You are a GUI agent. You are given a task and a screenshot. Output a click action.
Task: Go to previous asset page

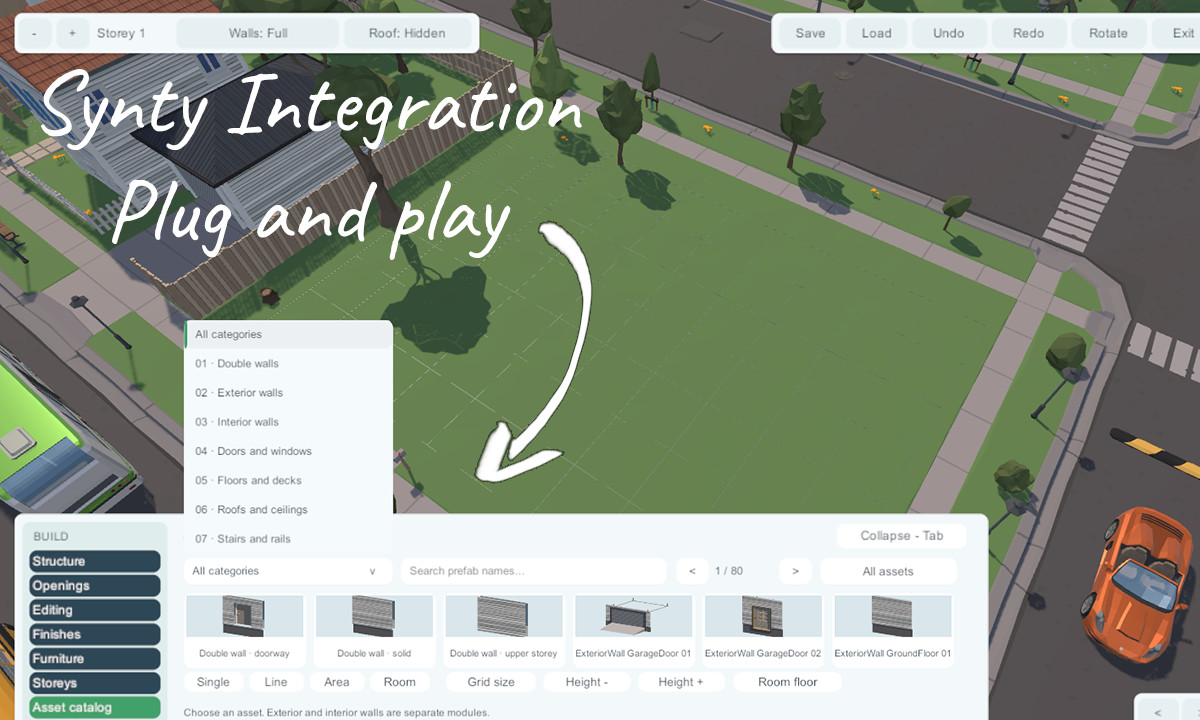[x=692, y=571]
